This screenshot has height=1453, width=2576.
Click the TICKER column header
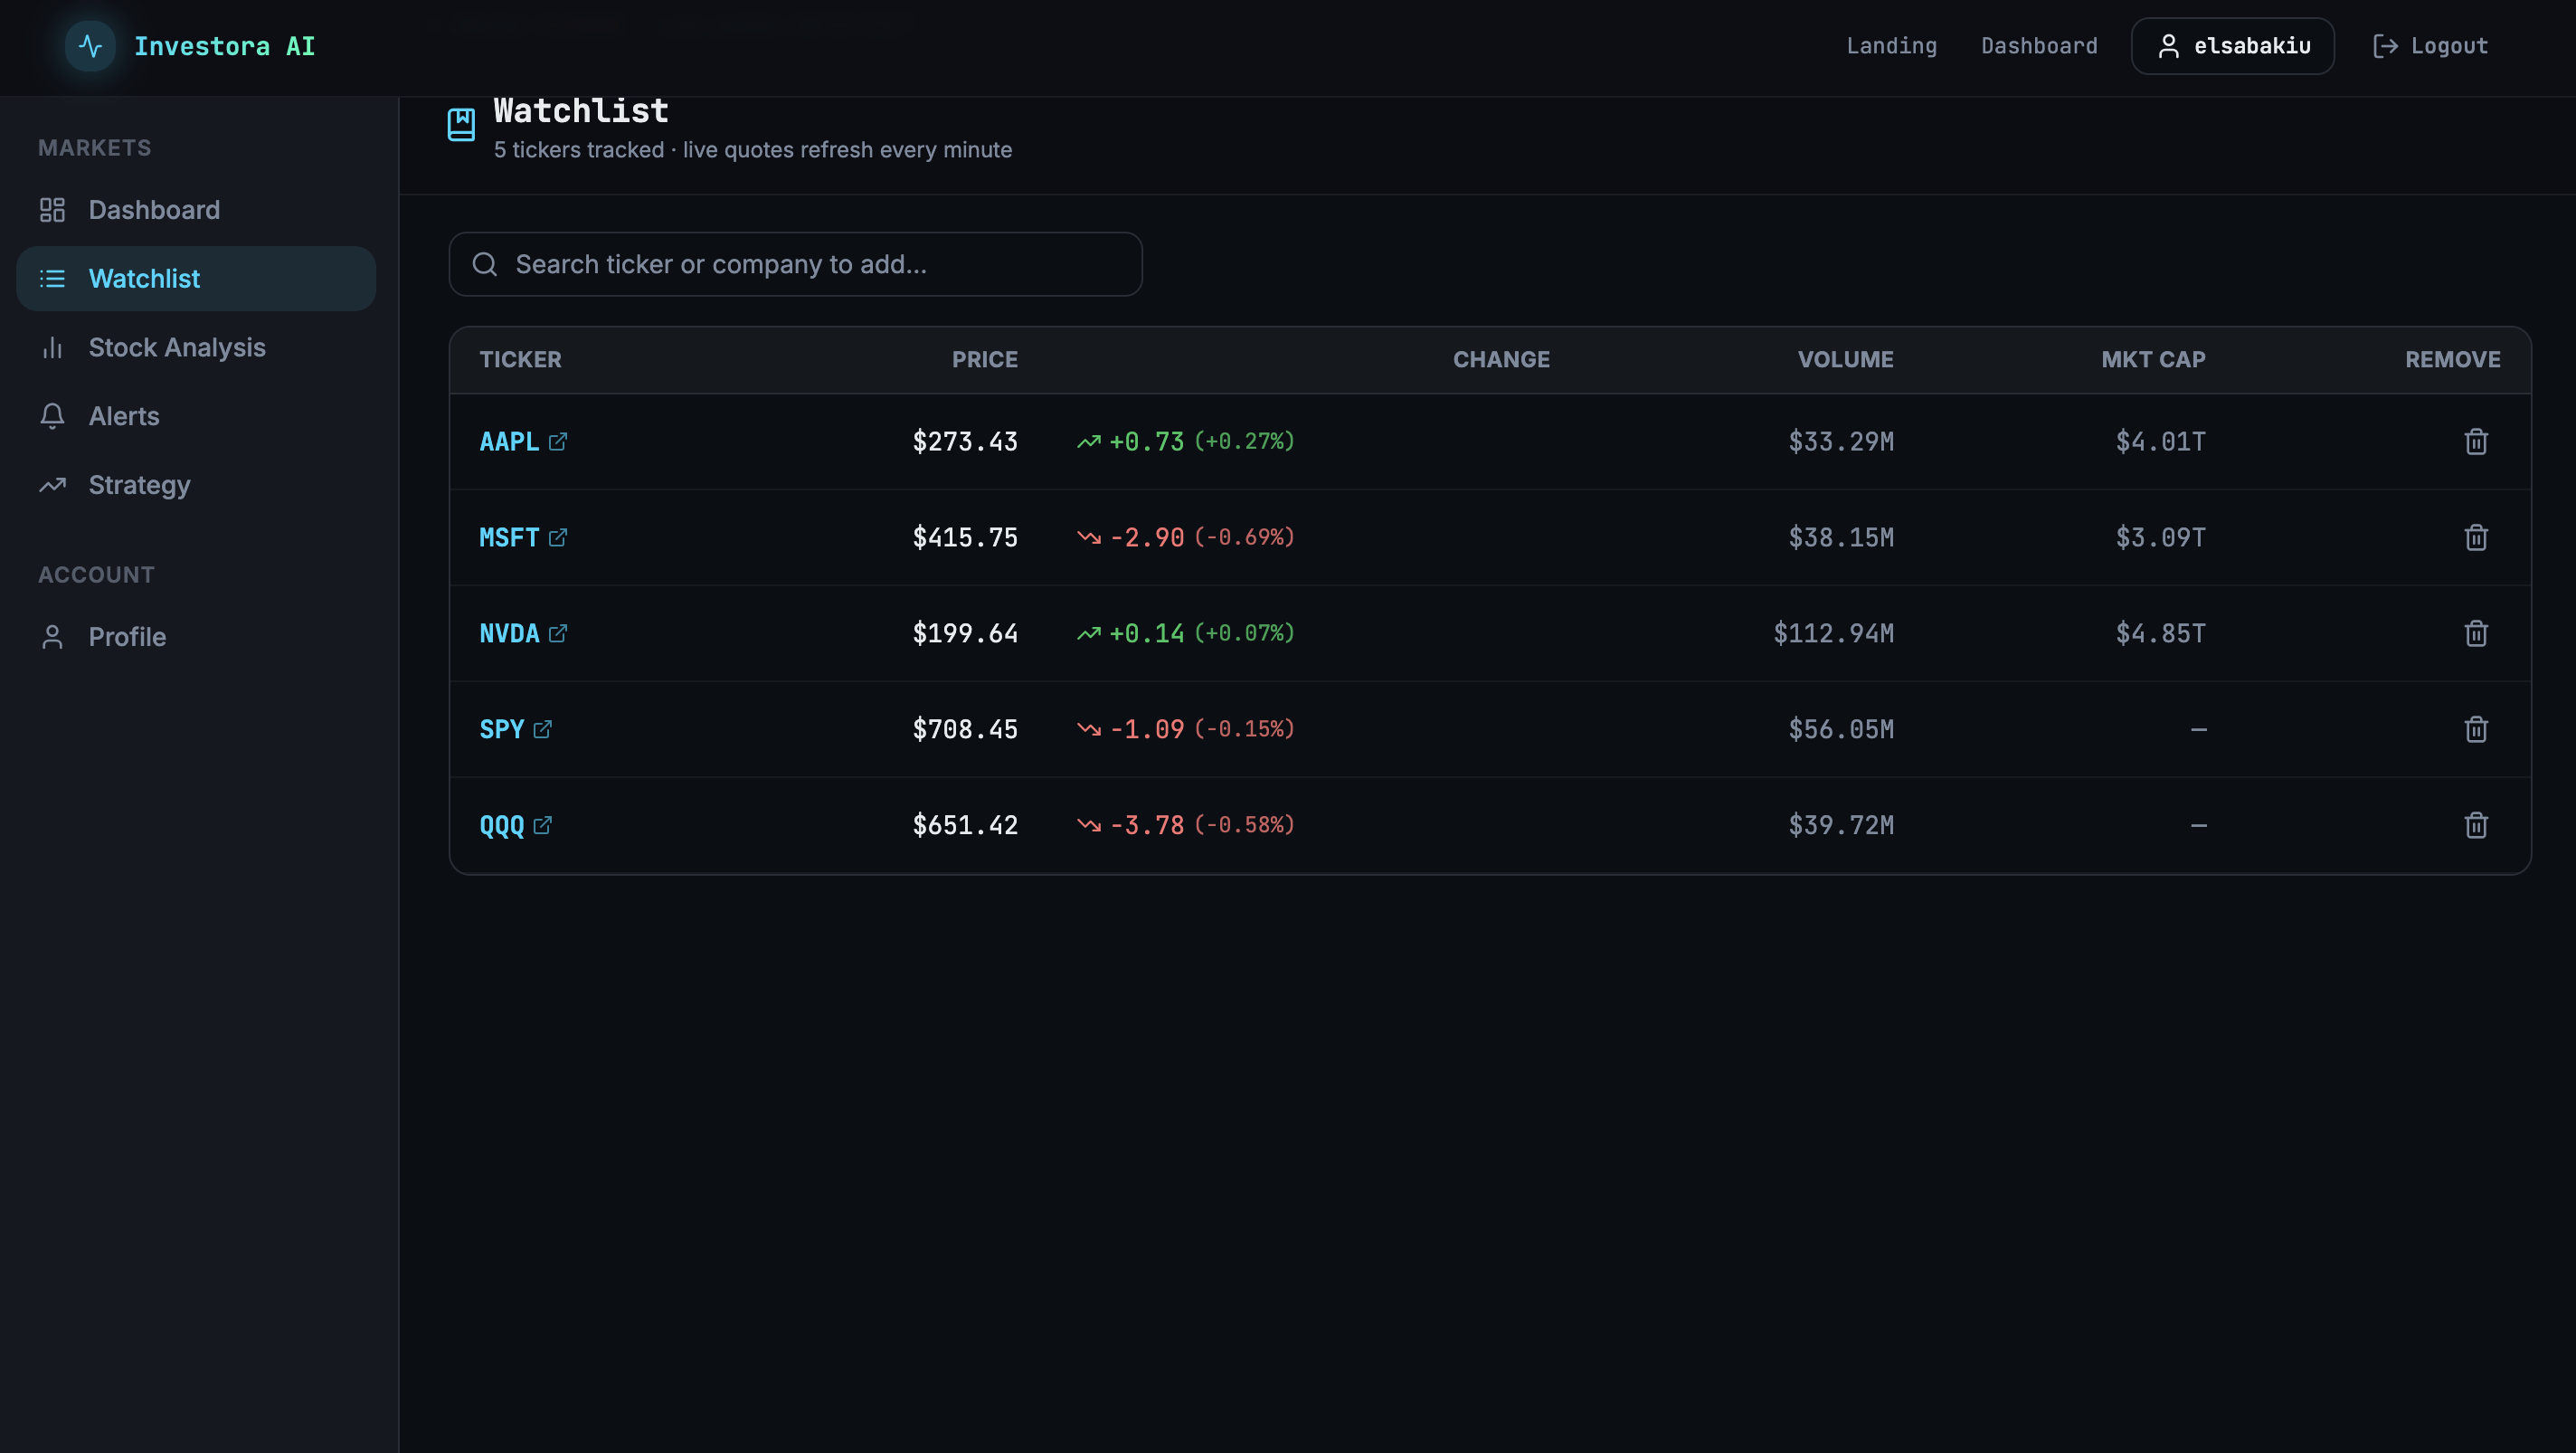[x=520, y=360]
